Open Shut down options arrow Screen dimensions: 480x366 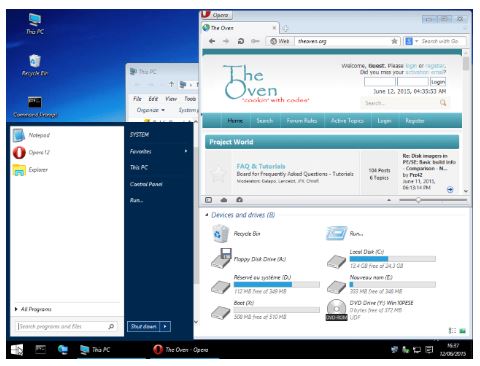pyautogui.click(x=165, y=326)
